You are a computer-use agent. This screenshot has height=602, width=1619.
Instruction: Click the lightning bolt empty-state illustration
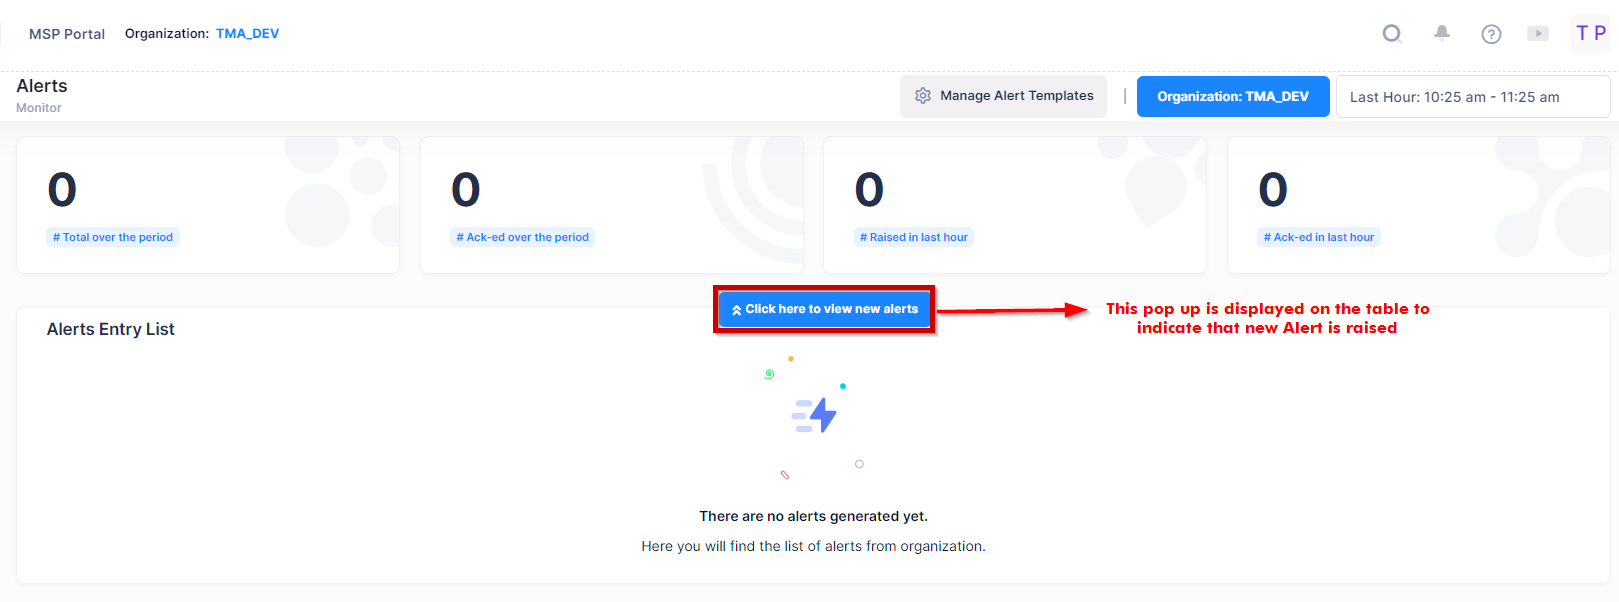pos(815,415)
